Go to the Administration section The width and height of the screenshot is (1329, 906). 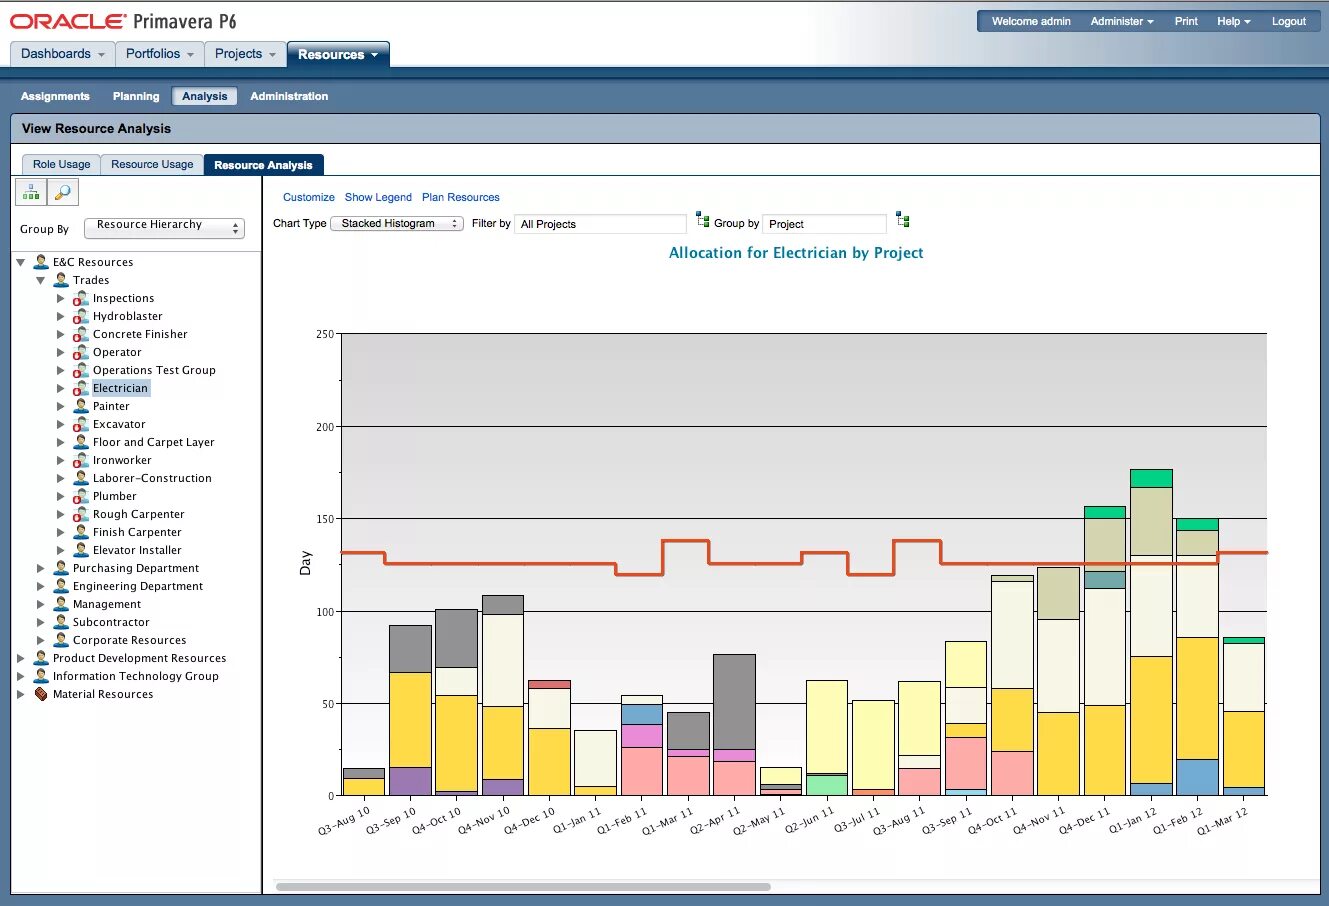(x=289, y=96)
